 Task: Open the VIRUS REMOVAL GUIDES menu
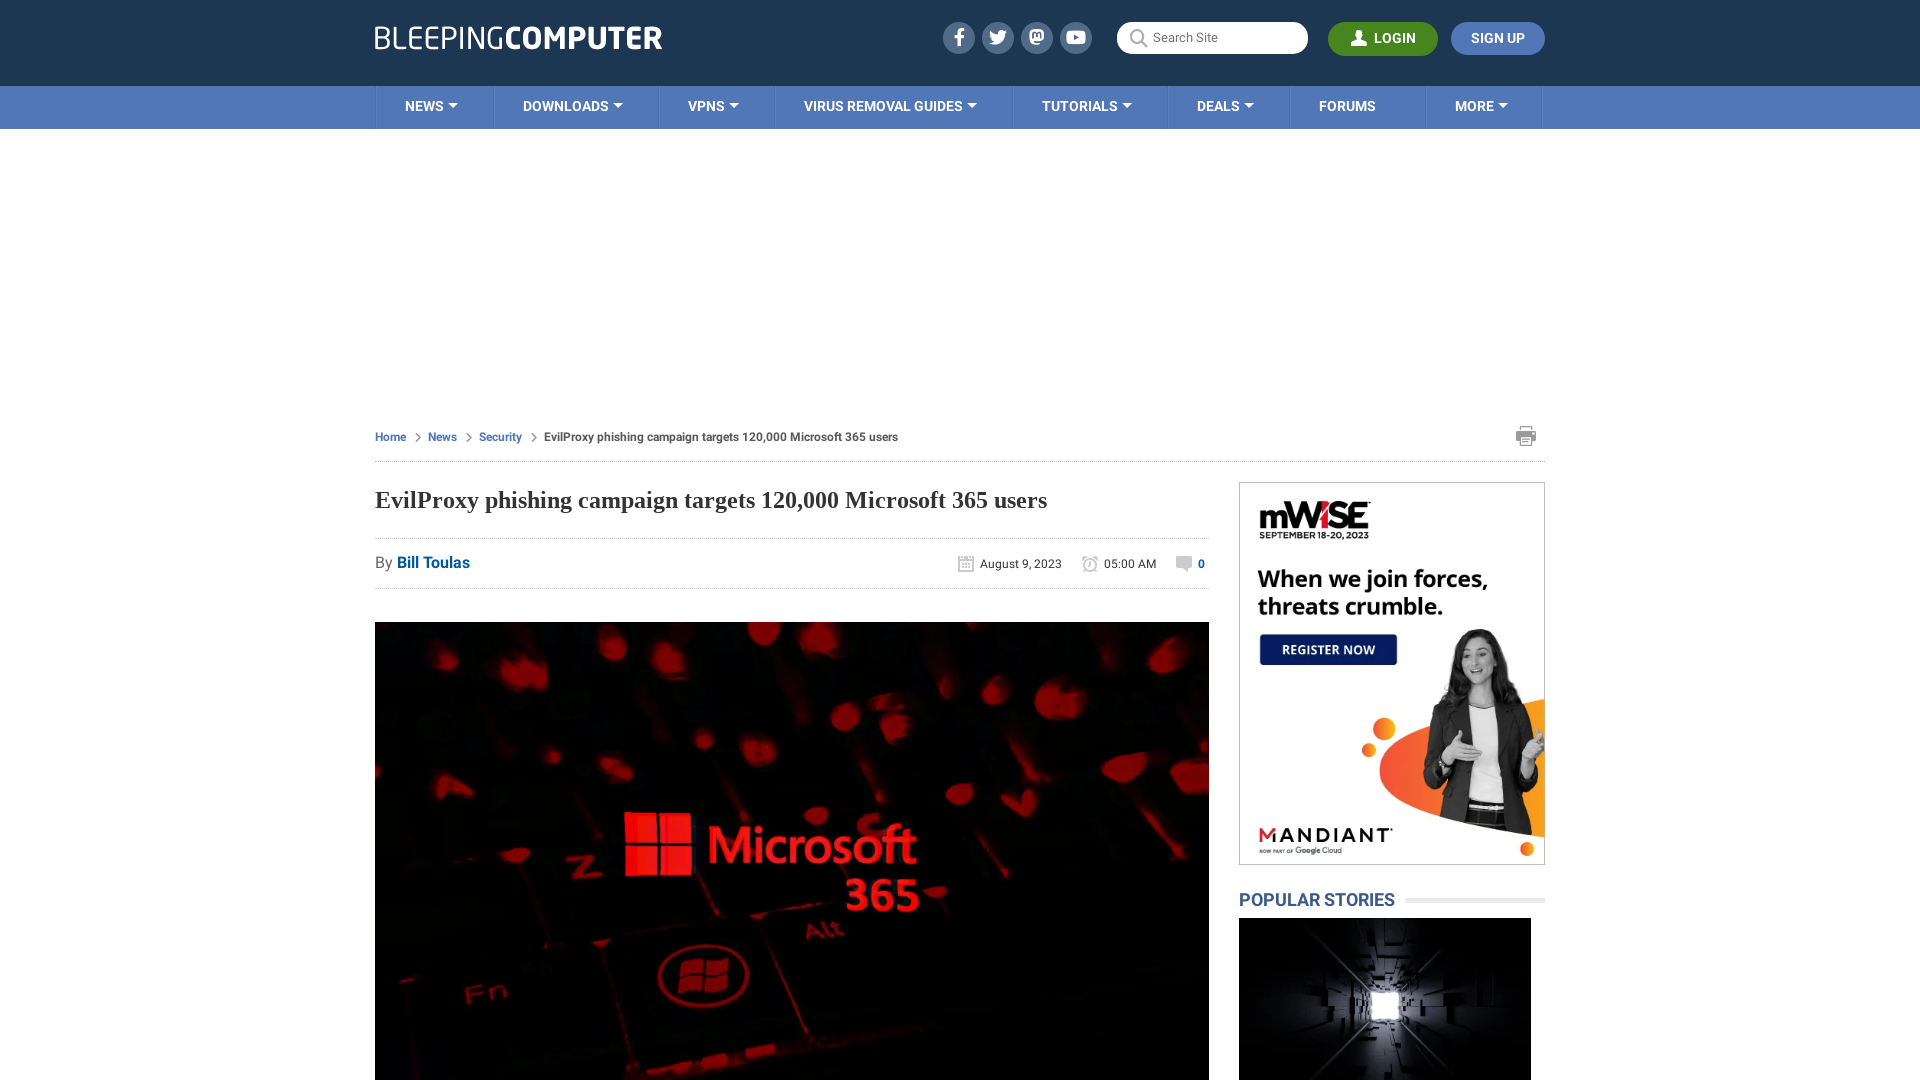coord(890,107)
